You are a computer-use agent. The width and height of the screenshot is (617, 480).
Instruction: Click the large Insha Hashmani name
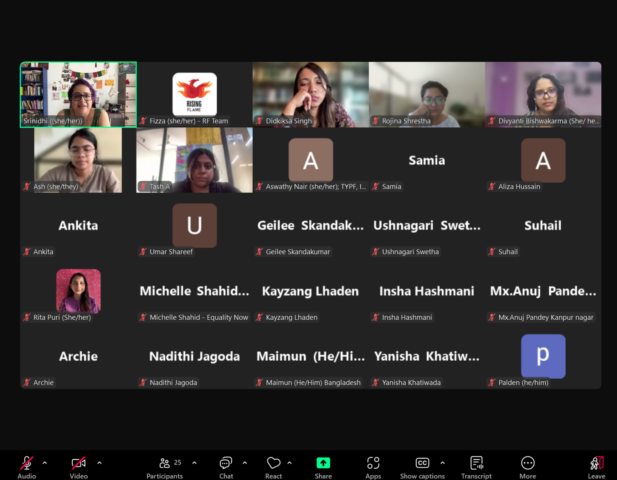click(427, 291)
